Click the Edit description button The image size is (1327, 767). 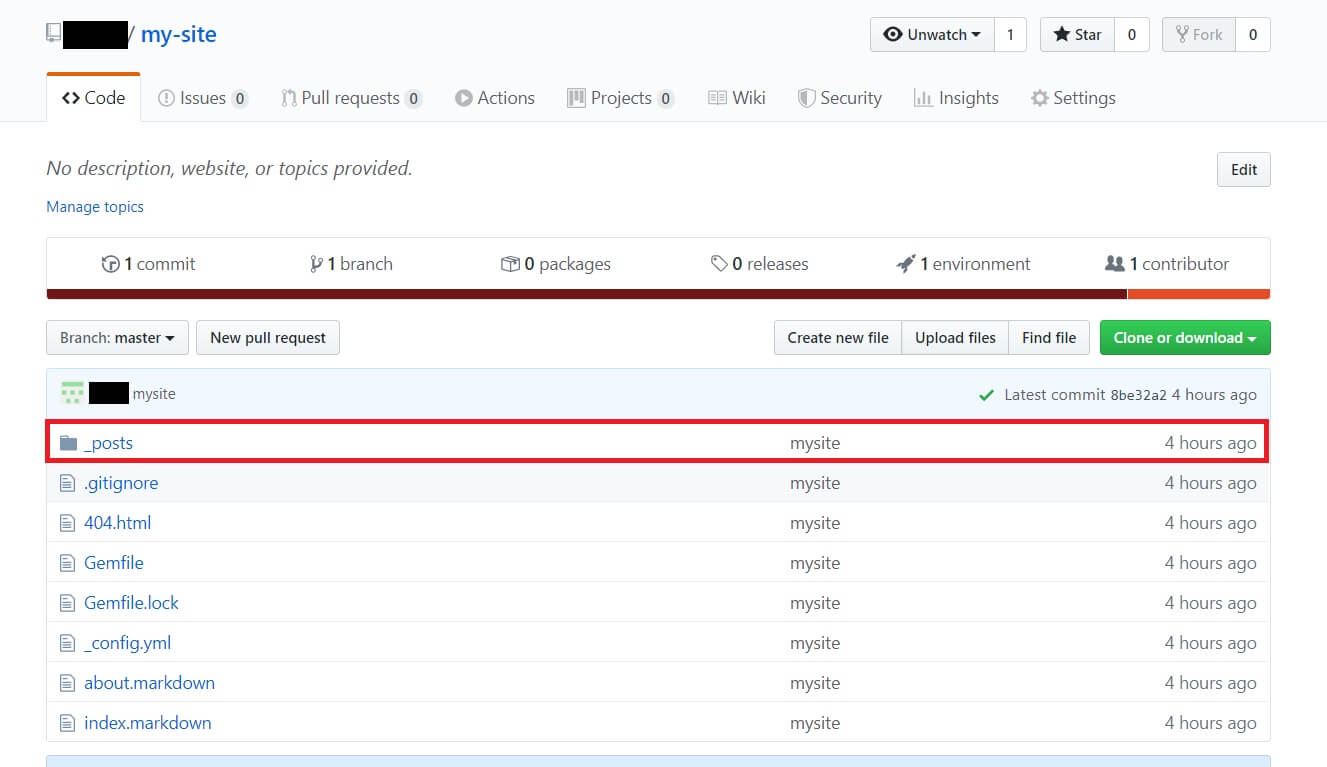point(1244,170)
